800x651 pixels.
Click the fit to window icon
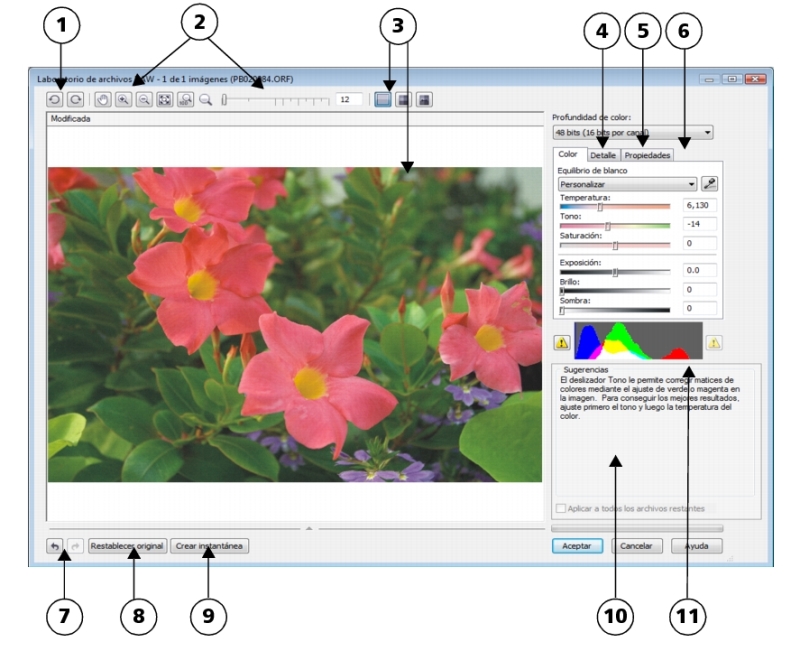[x=164, y=100]
